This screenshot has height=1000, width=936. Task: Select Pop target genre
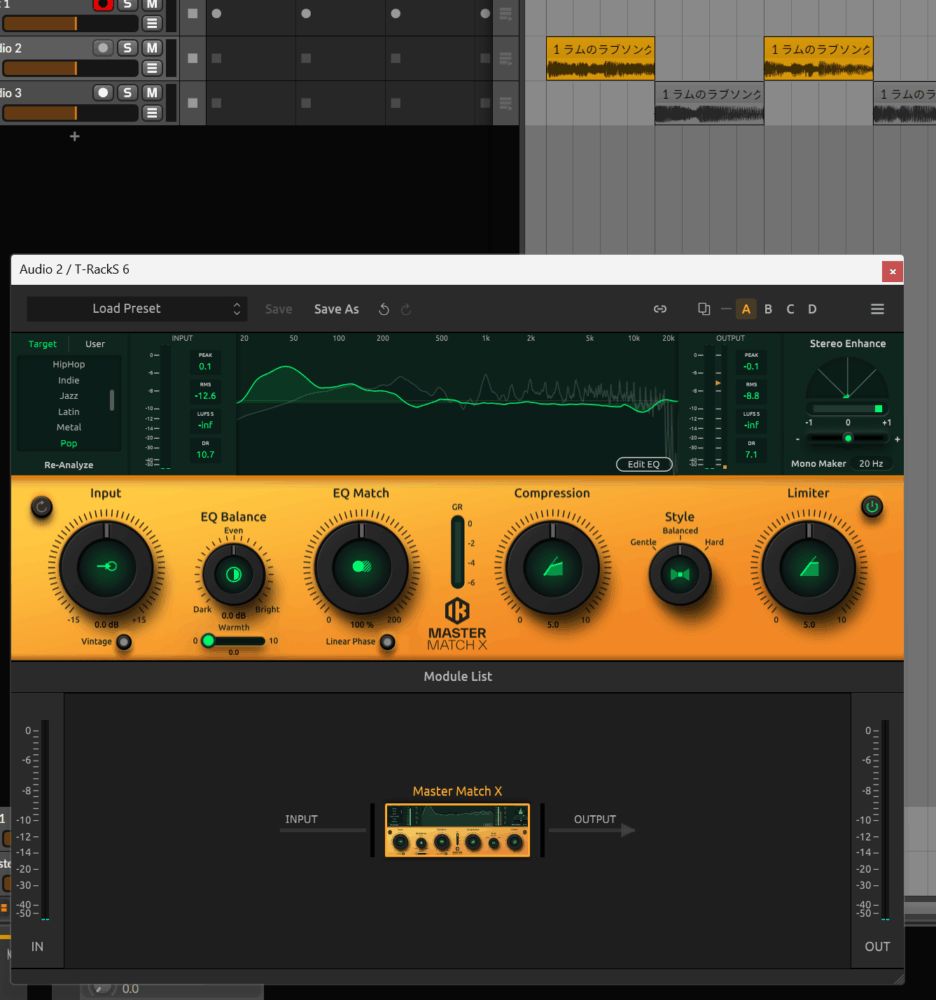69,443
